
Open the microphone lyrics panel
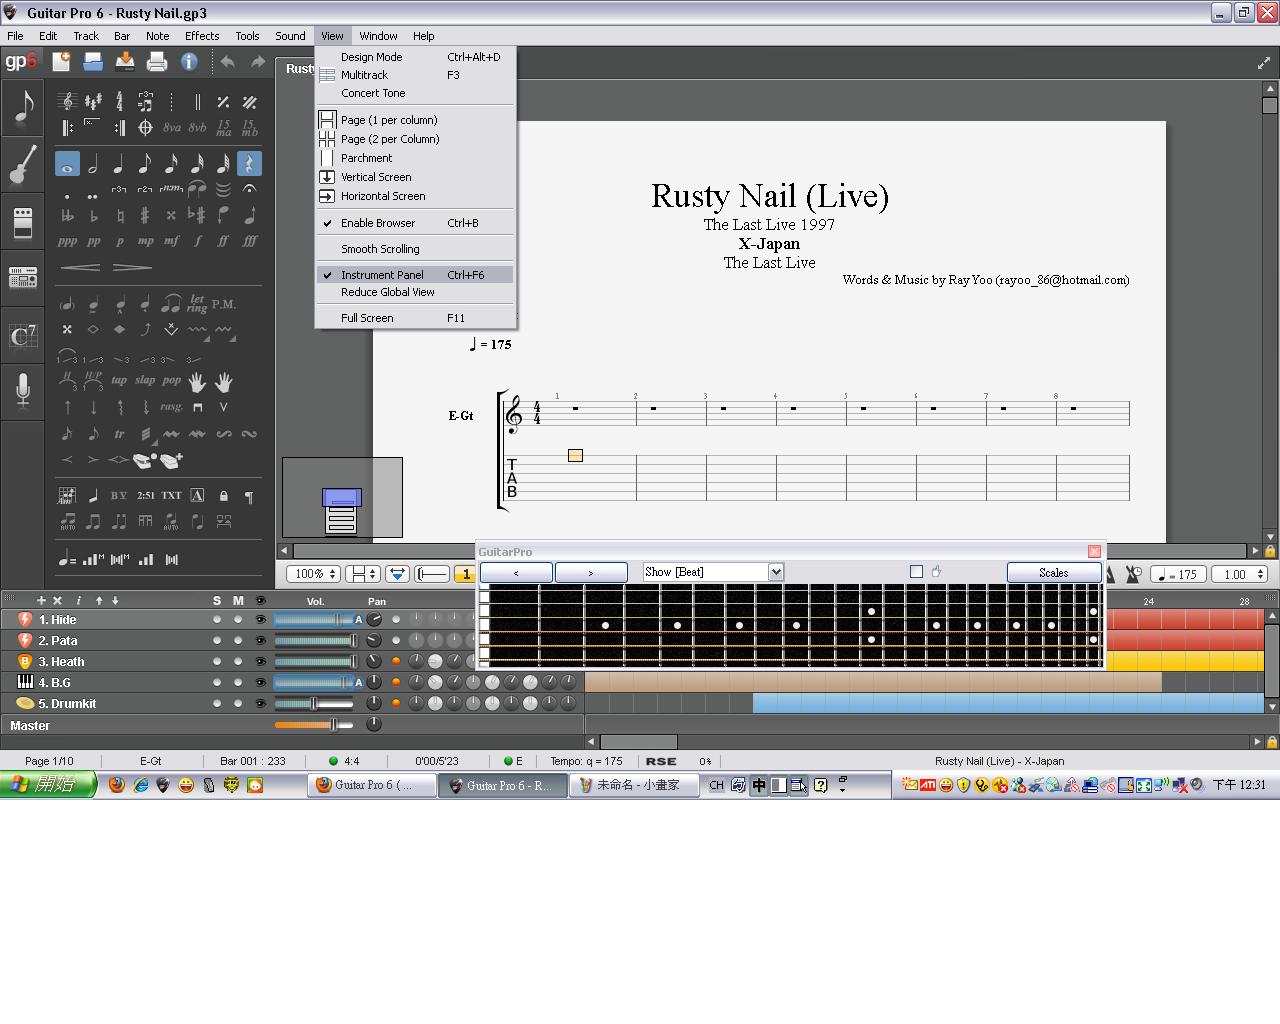[x=23, y=389]
